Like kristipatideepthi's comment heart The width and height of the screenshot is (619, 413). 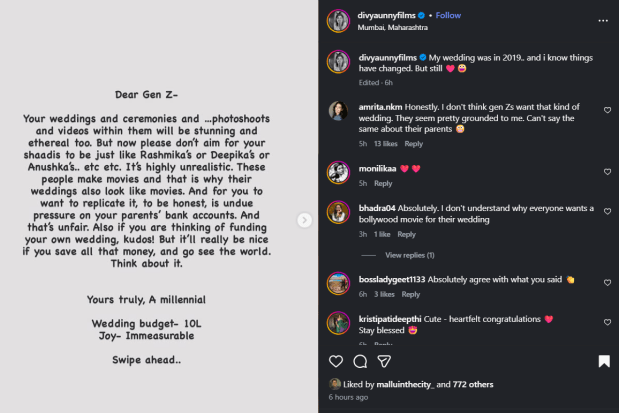(x=607, y=320)
